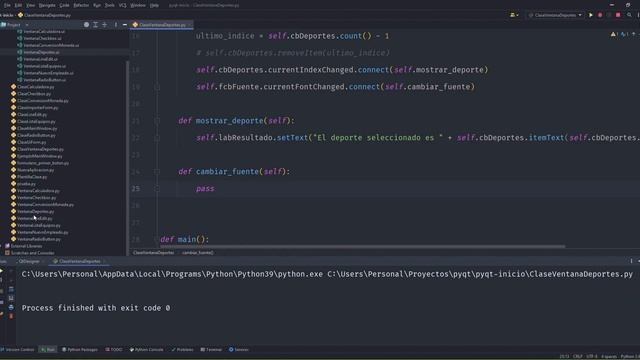Open the Navigate menu
The height and width of the screenshot is (360, 640).
click(47, 5)
